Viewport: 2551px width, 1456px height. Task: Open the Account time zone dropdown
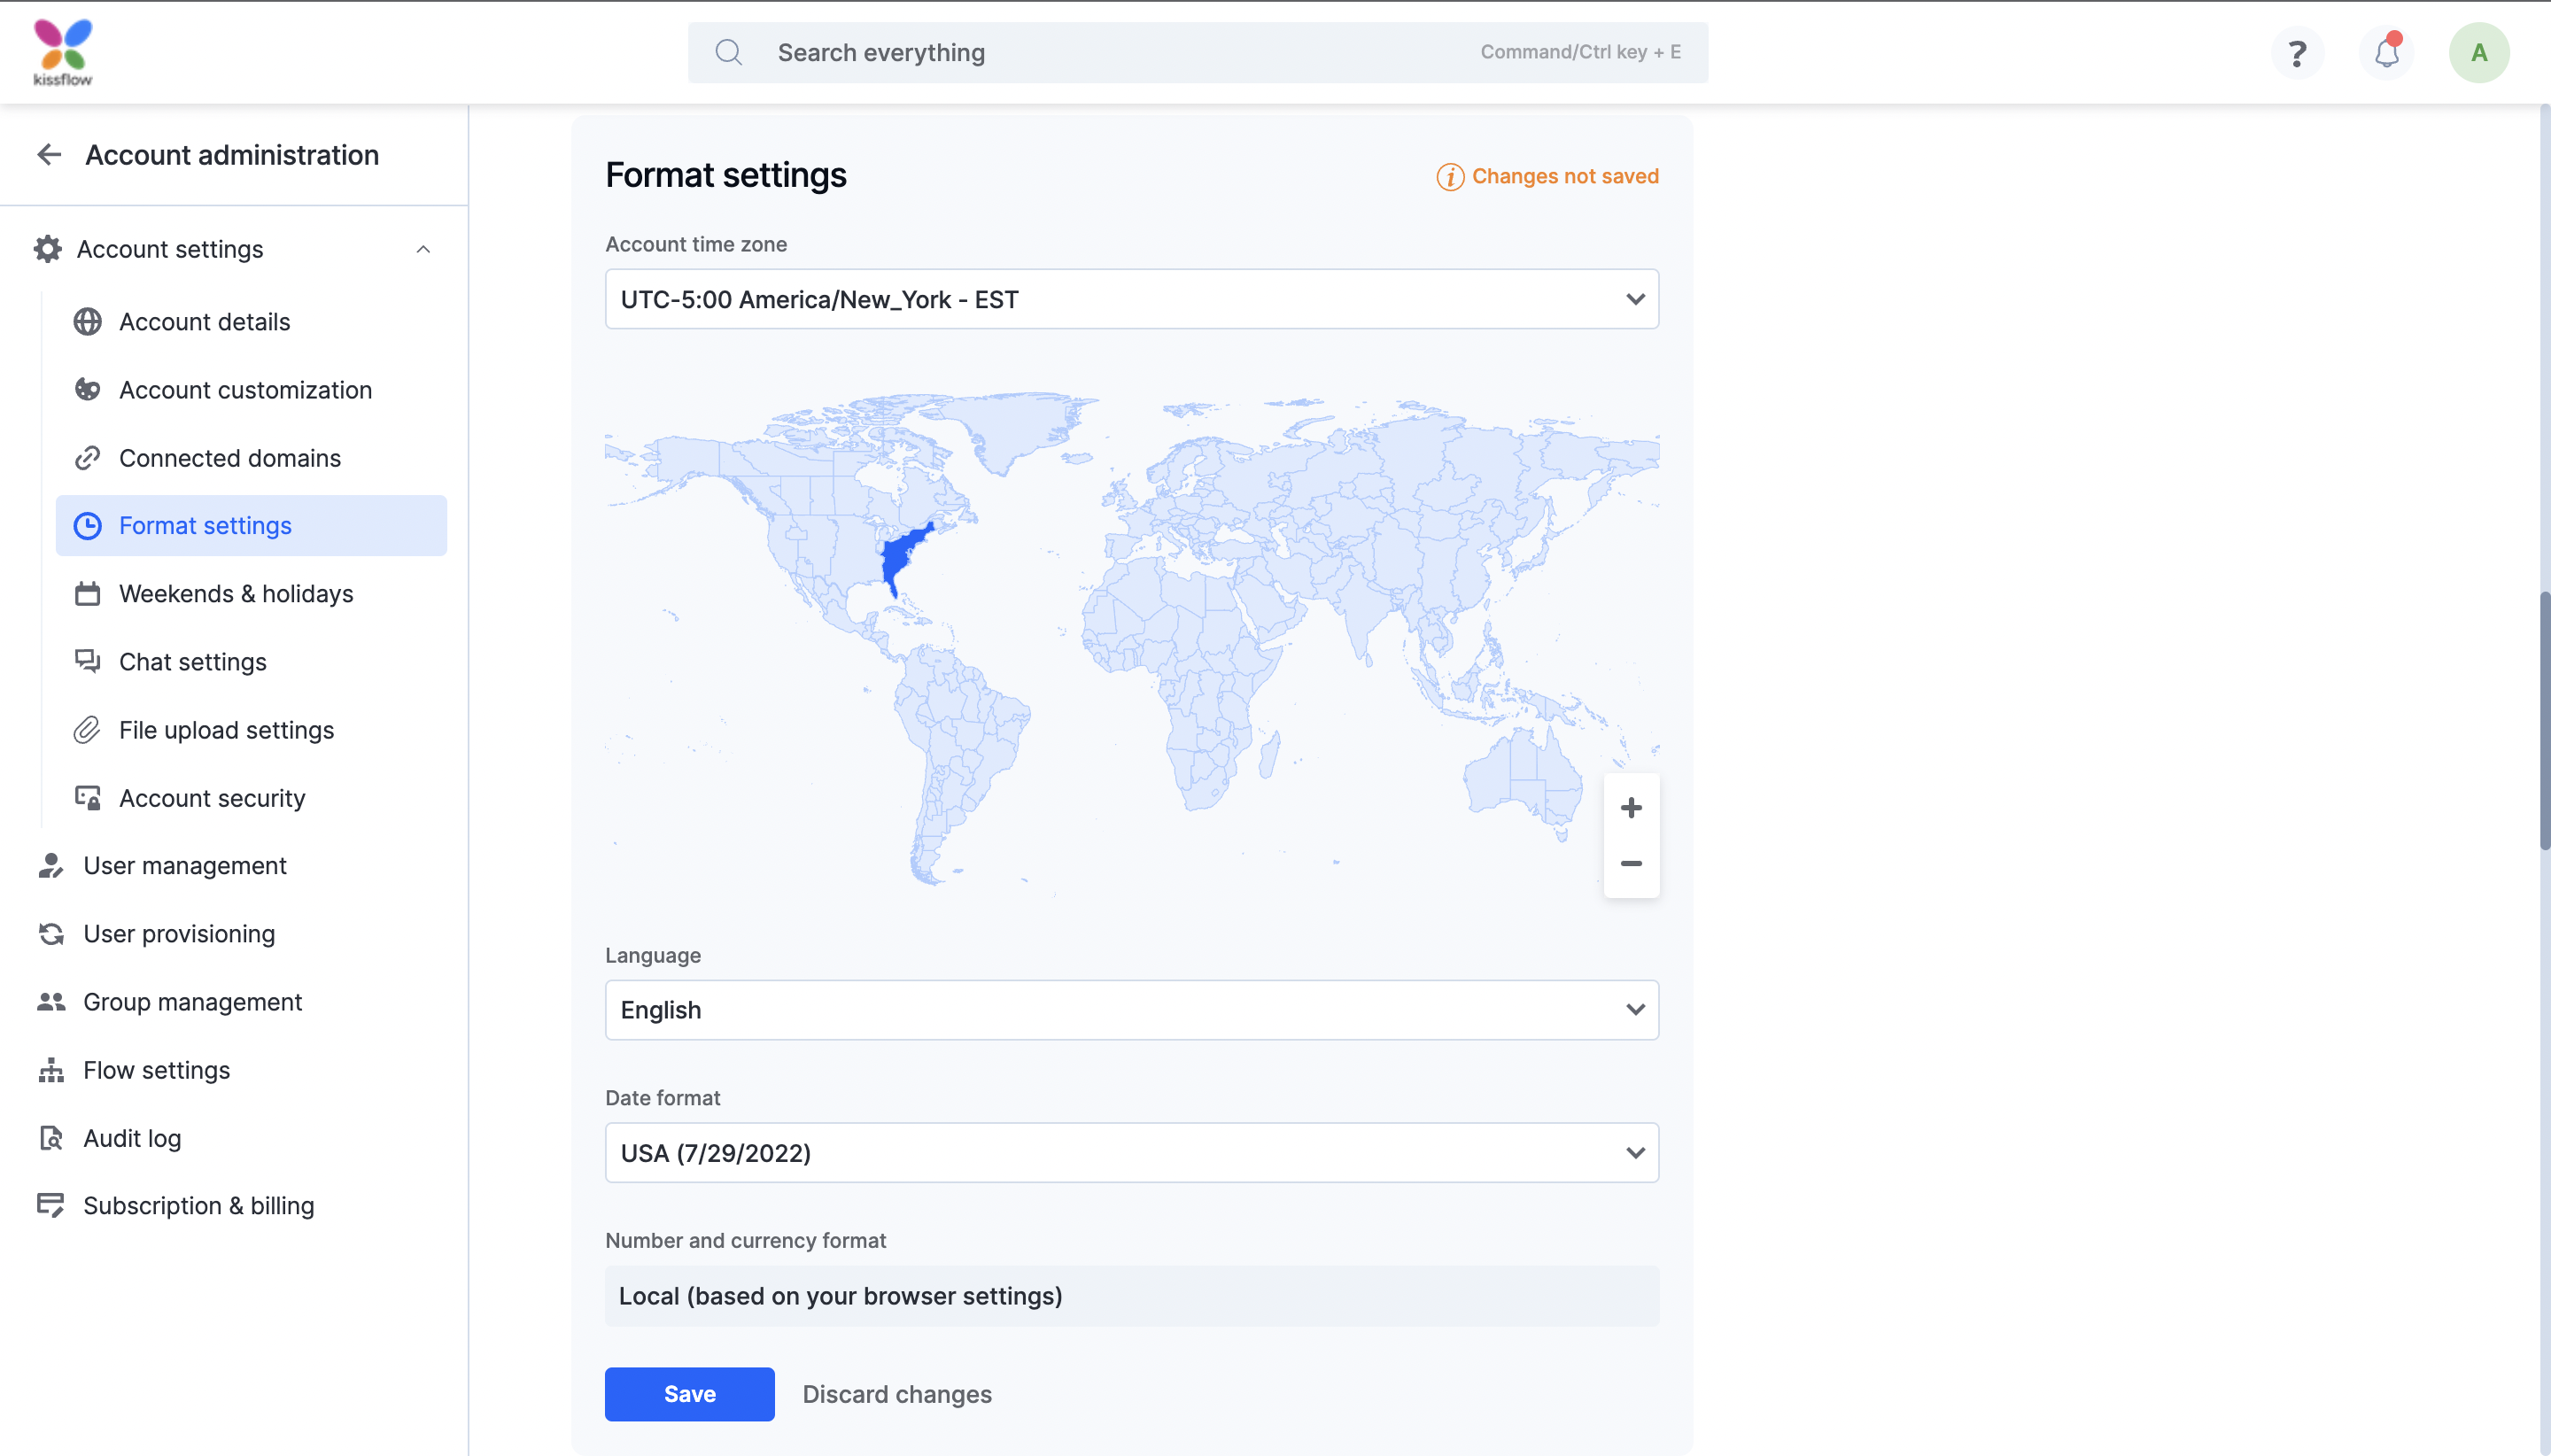tap(1132, 299)
